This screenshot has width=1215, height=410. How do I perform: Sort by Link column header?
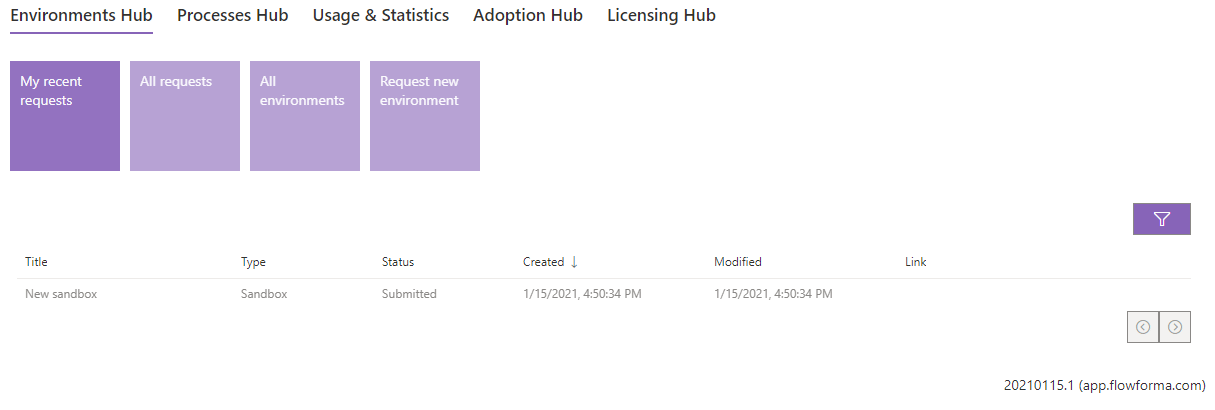pos(916,262)
